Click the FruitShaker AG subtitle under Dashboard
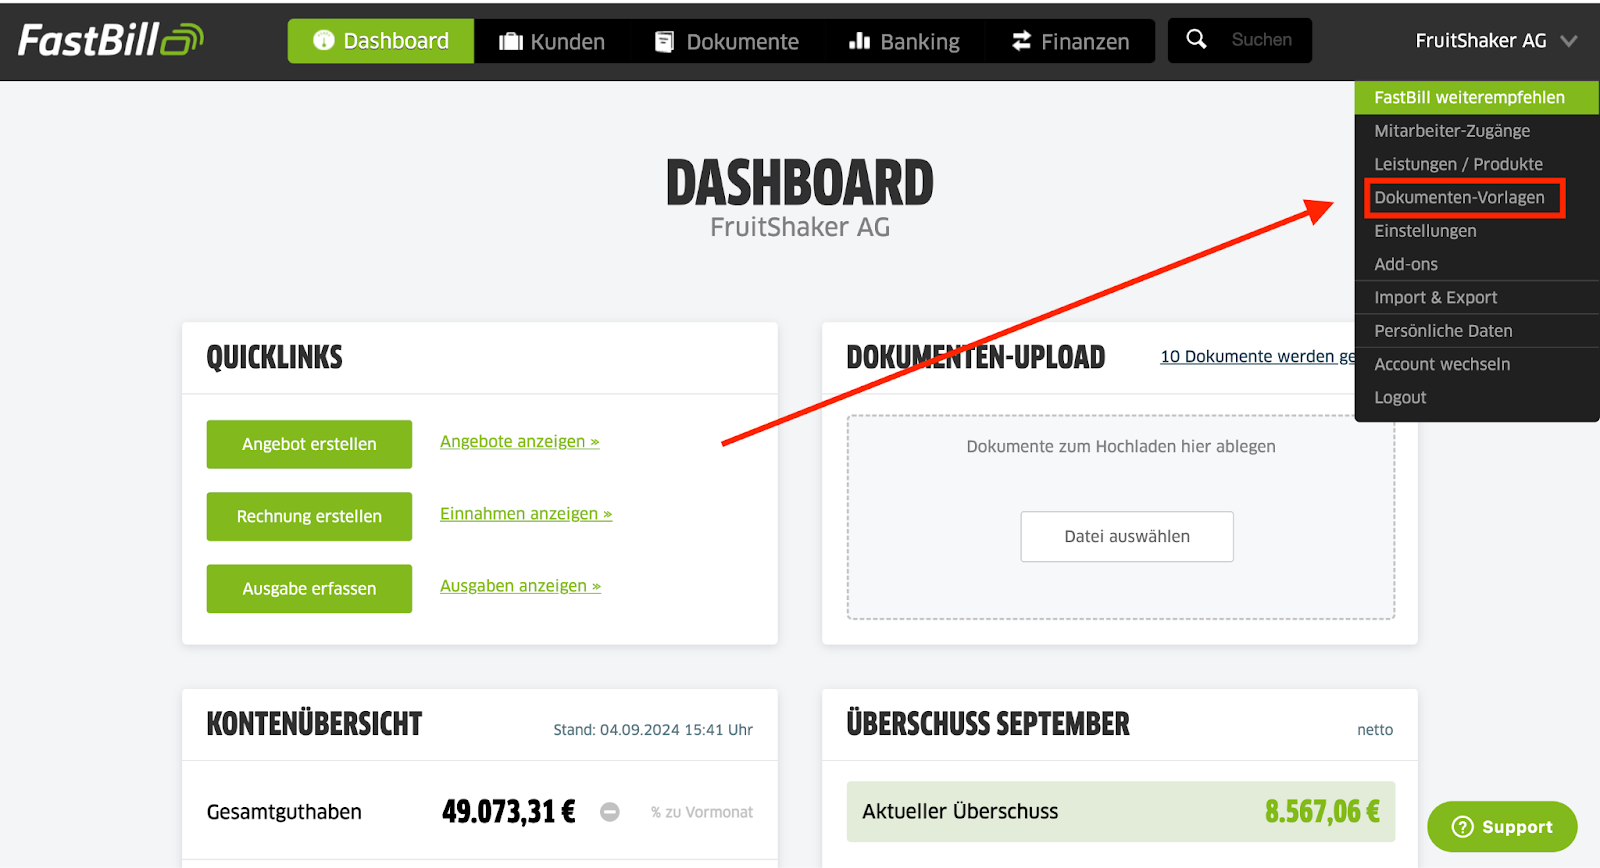The image size is (1600, 868). point(800,227)
